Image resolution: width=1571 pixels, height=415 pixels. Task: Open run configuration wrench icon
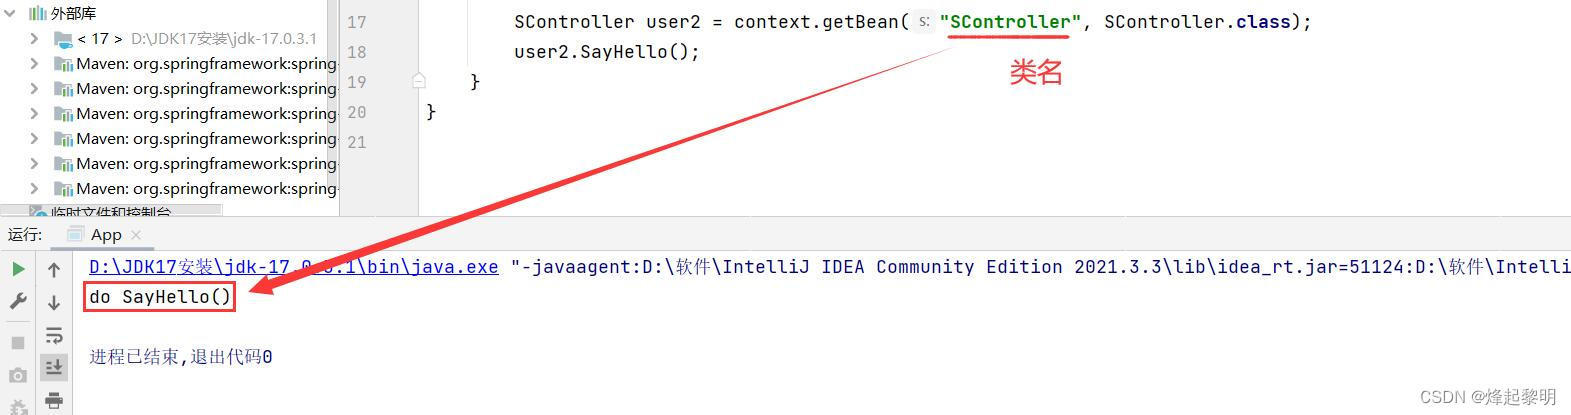[18, 300]
